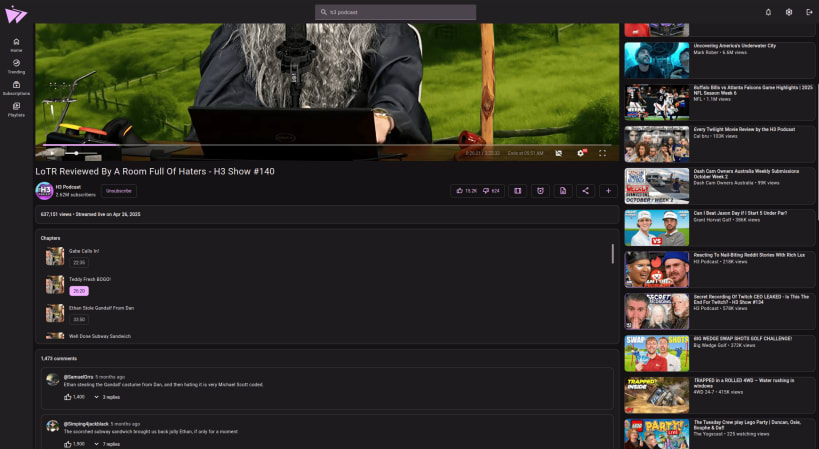Click the video title 'LoTR Reviewed By A Room Full Of Haters'

155,171
